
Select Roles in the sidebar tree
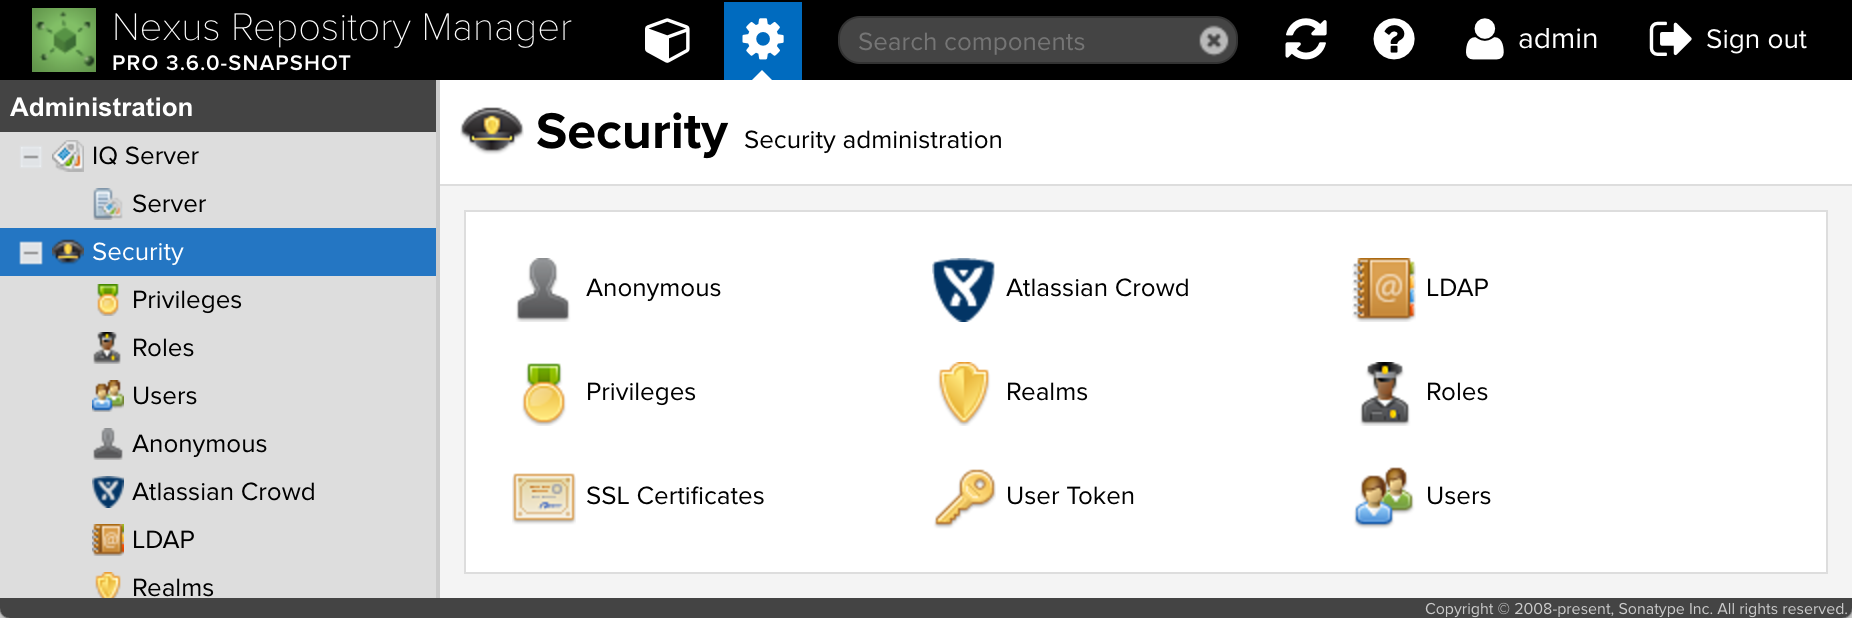pos(162,348)
